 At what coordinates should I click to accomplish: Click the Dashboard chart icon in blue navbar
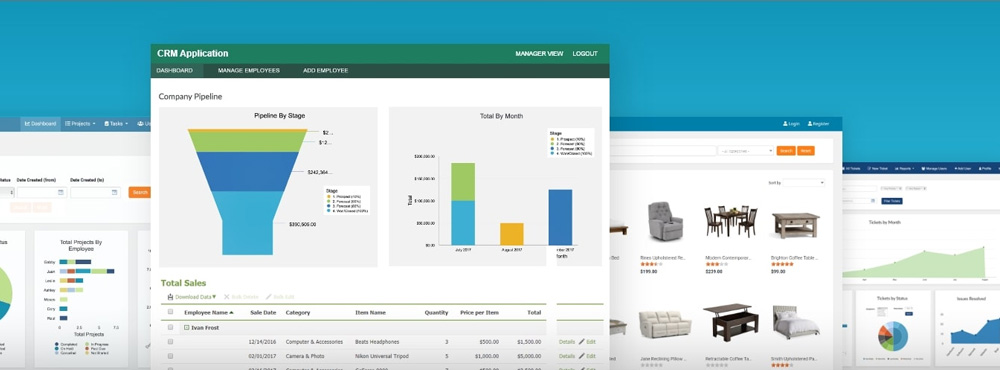pyautogui.click(x=27, y=124)
